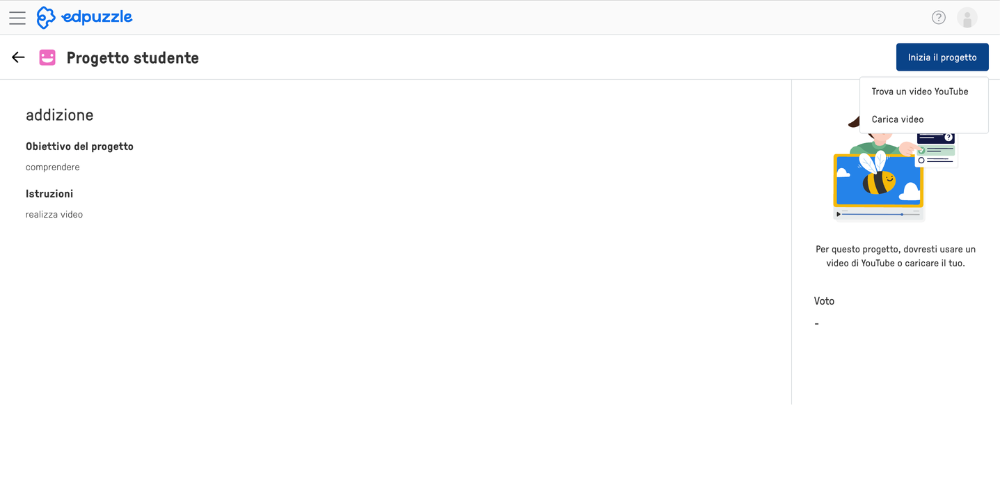This screenshot has height=500, width=1000.
Task: Click the illustration's video progress bar
Action: [882, 214]
